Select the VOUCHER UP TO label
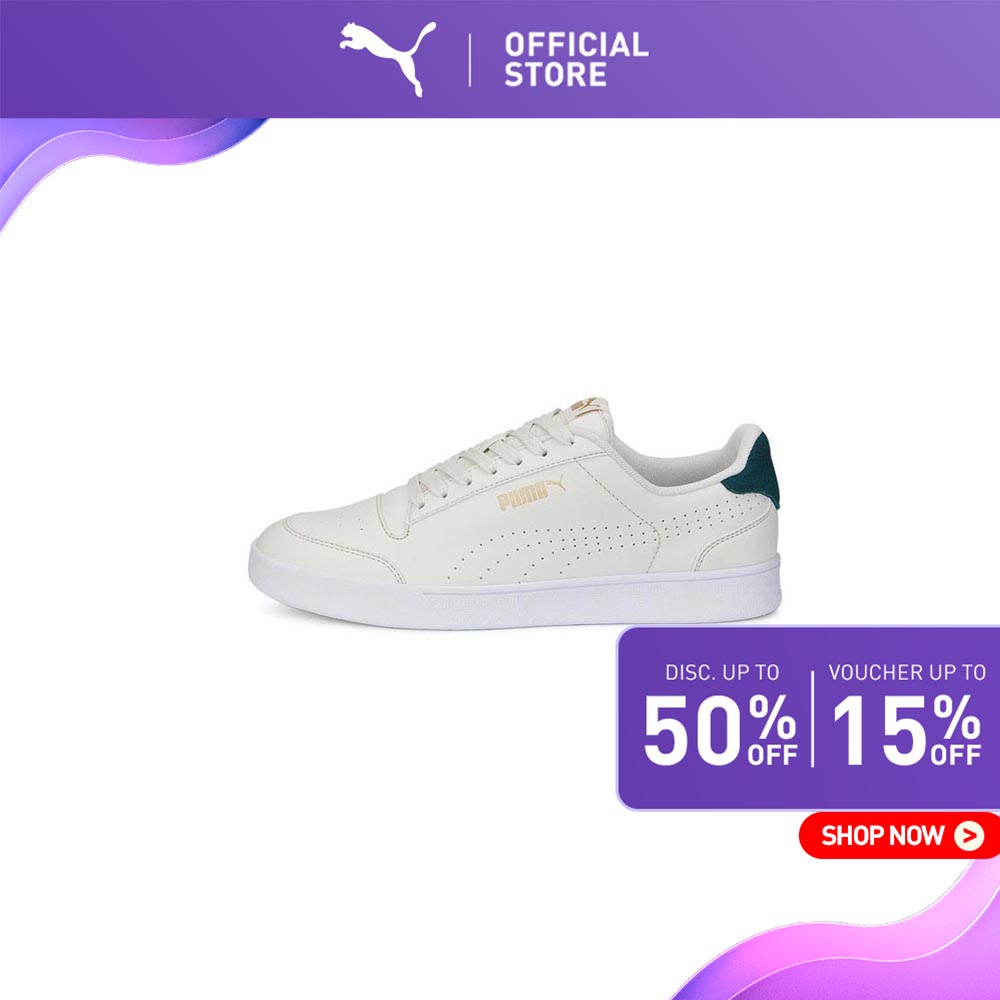 click(907, 672)
